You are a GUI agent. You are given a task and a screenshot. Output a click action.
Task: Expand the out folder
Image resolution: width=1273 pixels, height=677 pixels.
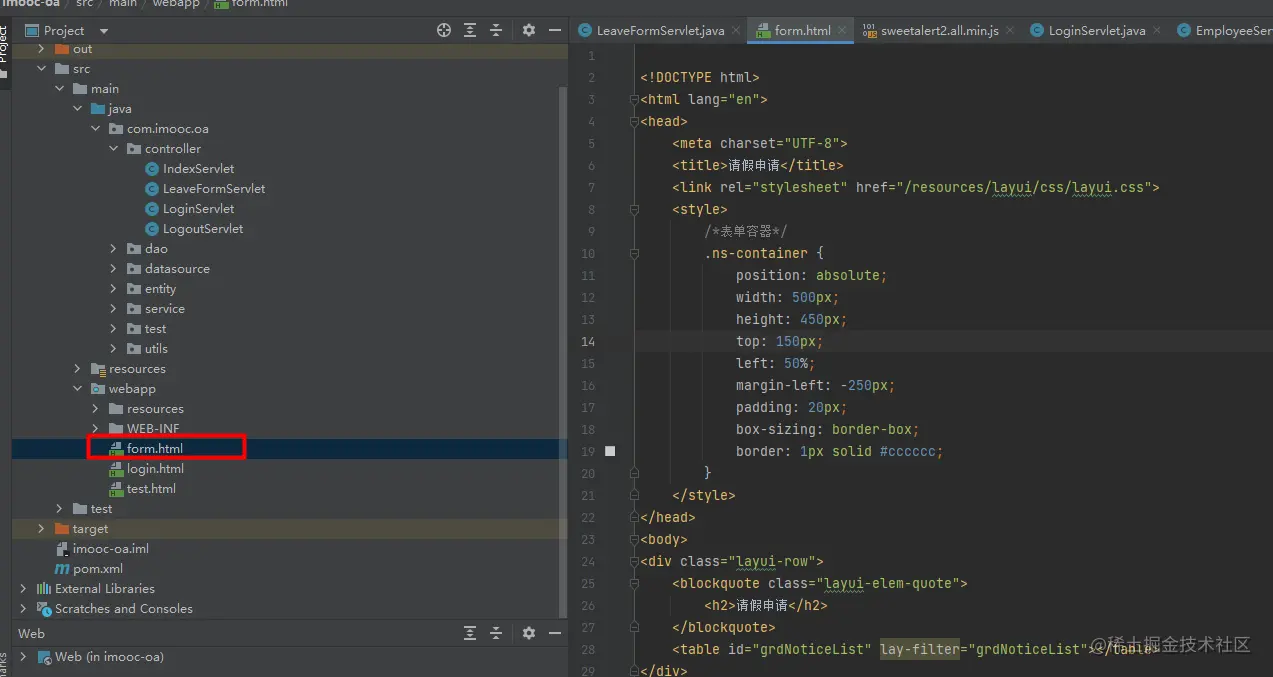click(x=41, y=49)
